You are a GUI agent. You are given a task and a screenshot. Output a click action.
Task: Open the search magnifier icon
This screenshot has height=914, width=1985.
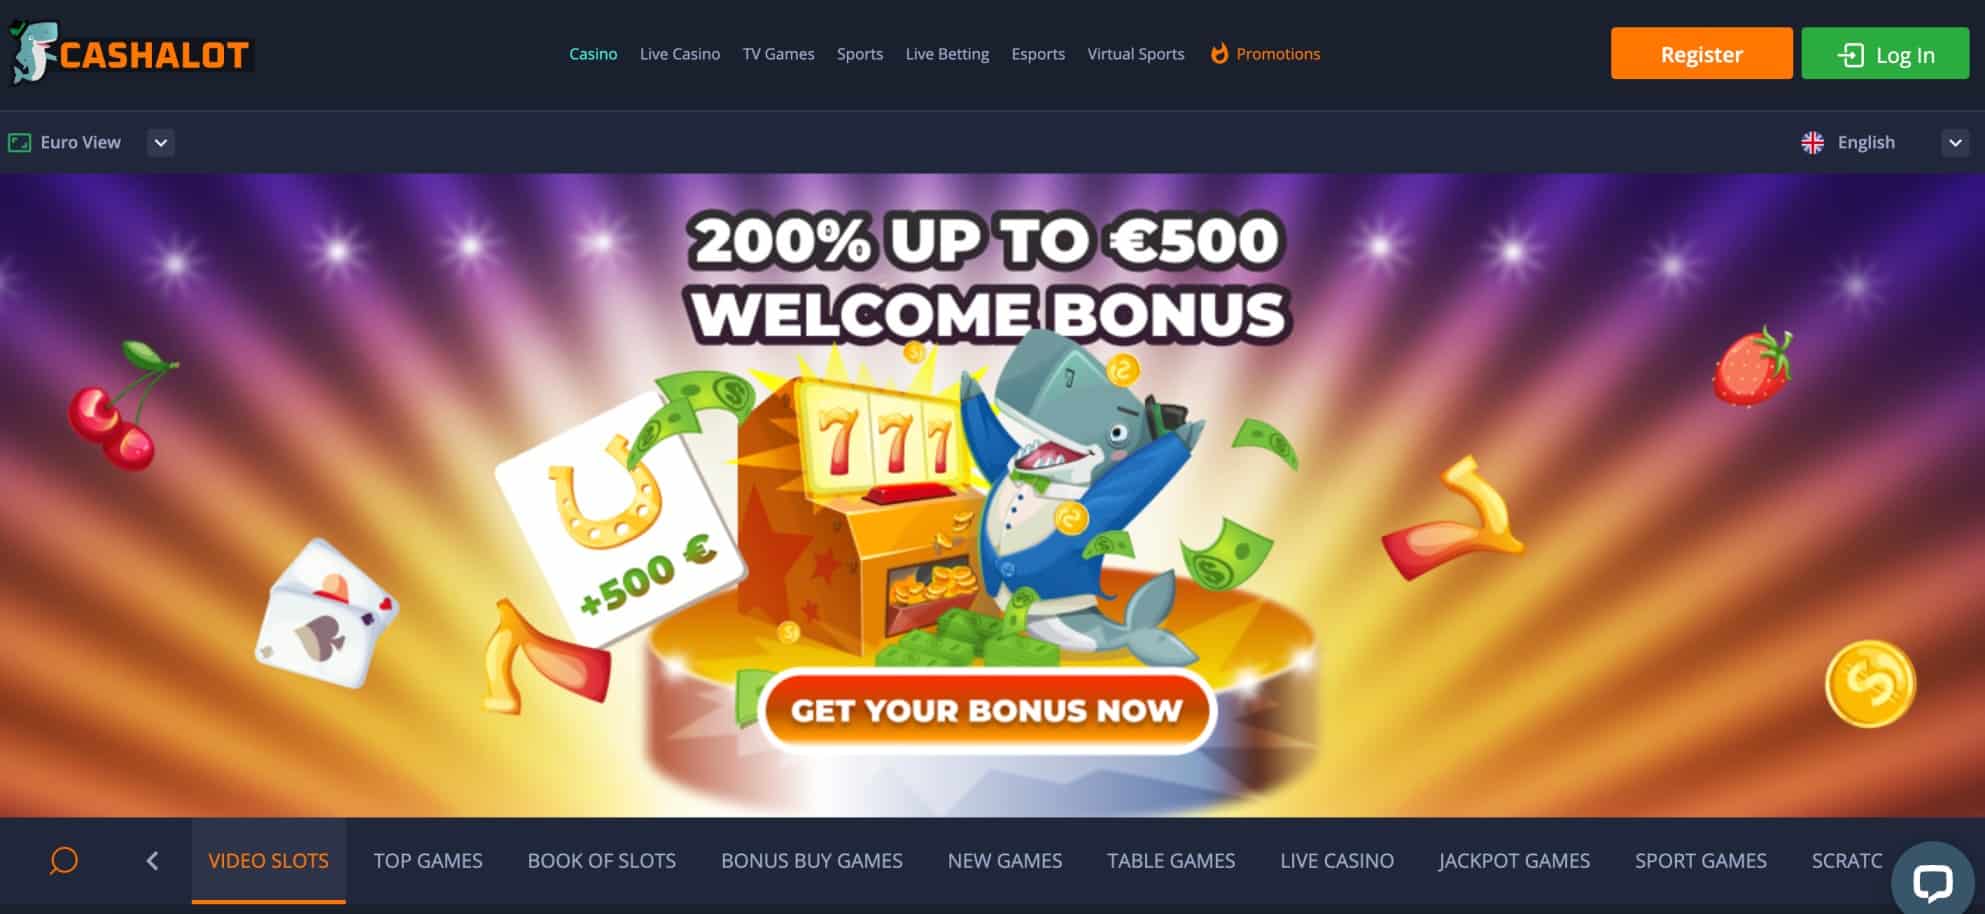tap(64, 860)
